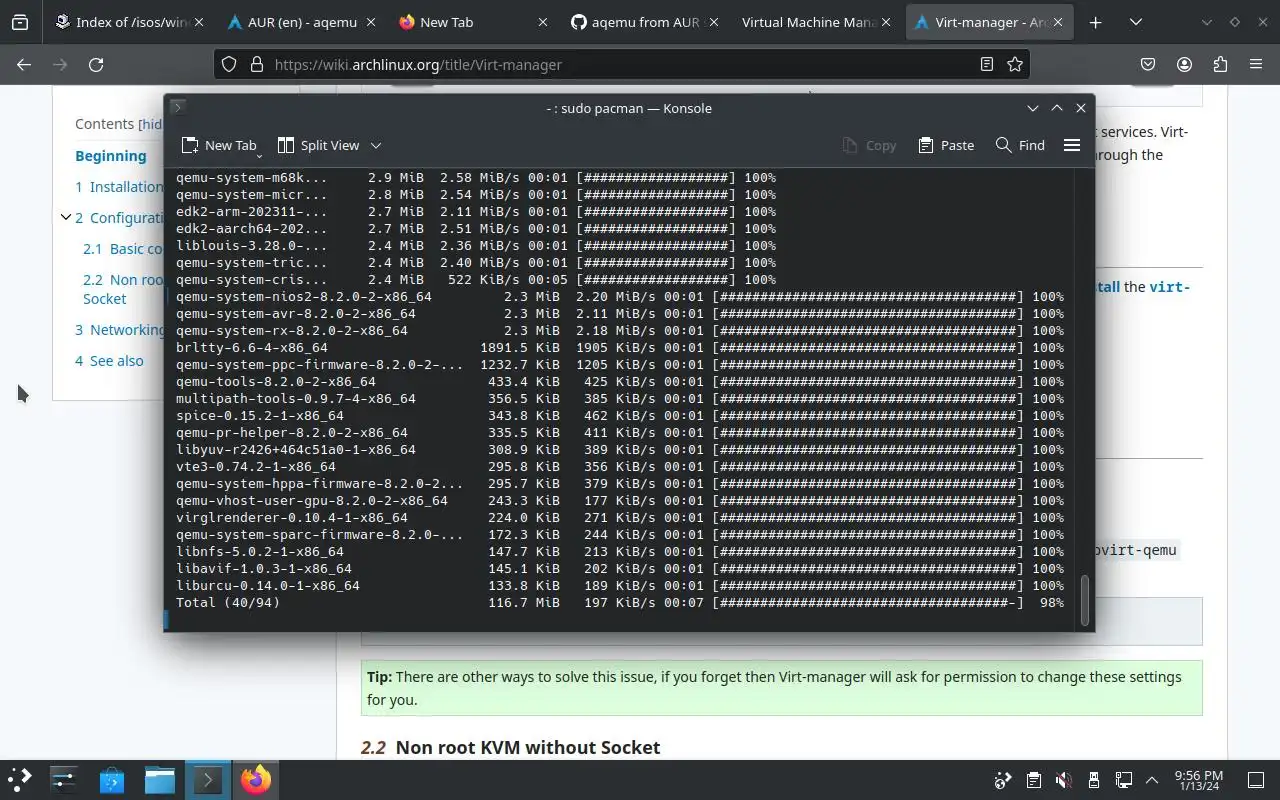This screenshot has height=800, width=1280.
Task: Click the muted volume tray icon
Action: pos(1064,780)
